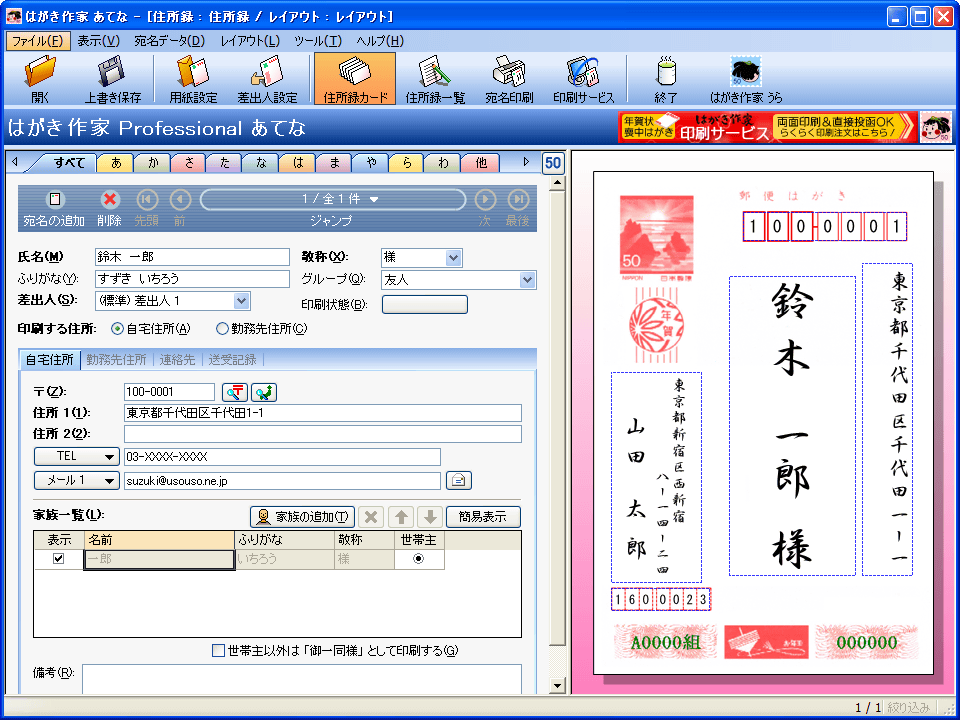The image size is (960, 720).
Task: Open the 敬称 honorific dropdown
Action: 454,258
